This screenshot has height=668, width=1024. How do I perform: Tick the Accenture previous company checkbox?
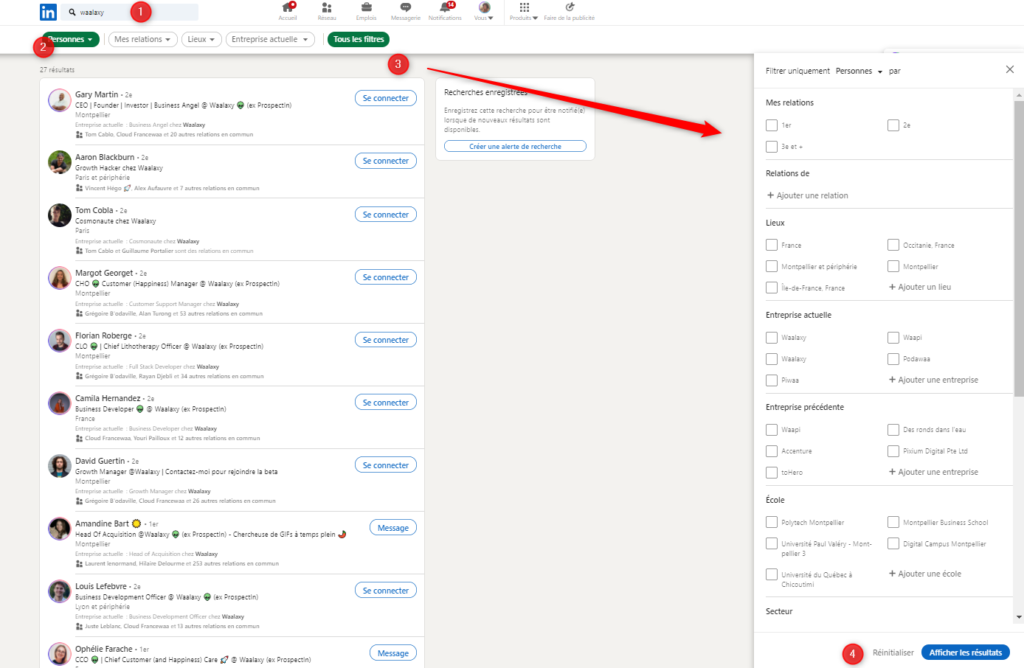[772, 451]
